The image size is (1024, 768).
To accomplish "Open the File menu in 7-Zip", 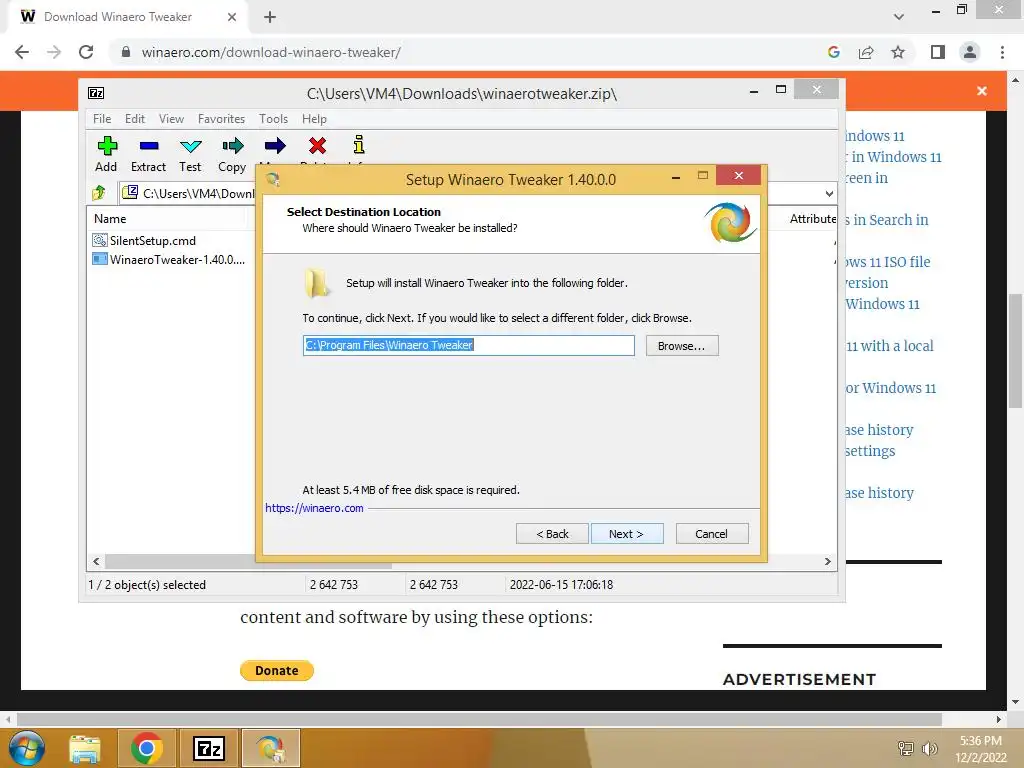I will click(x=102, y=119).
